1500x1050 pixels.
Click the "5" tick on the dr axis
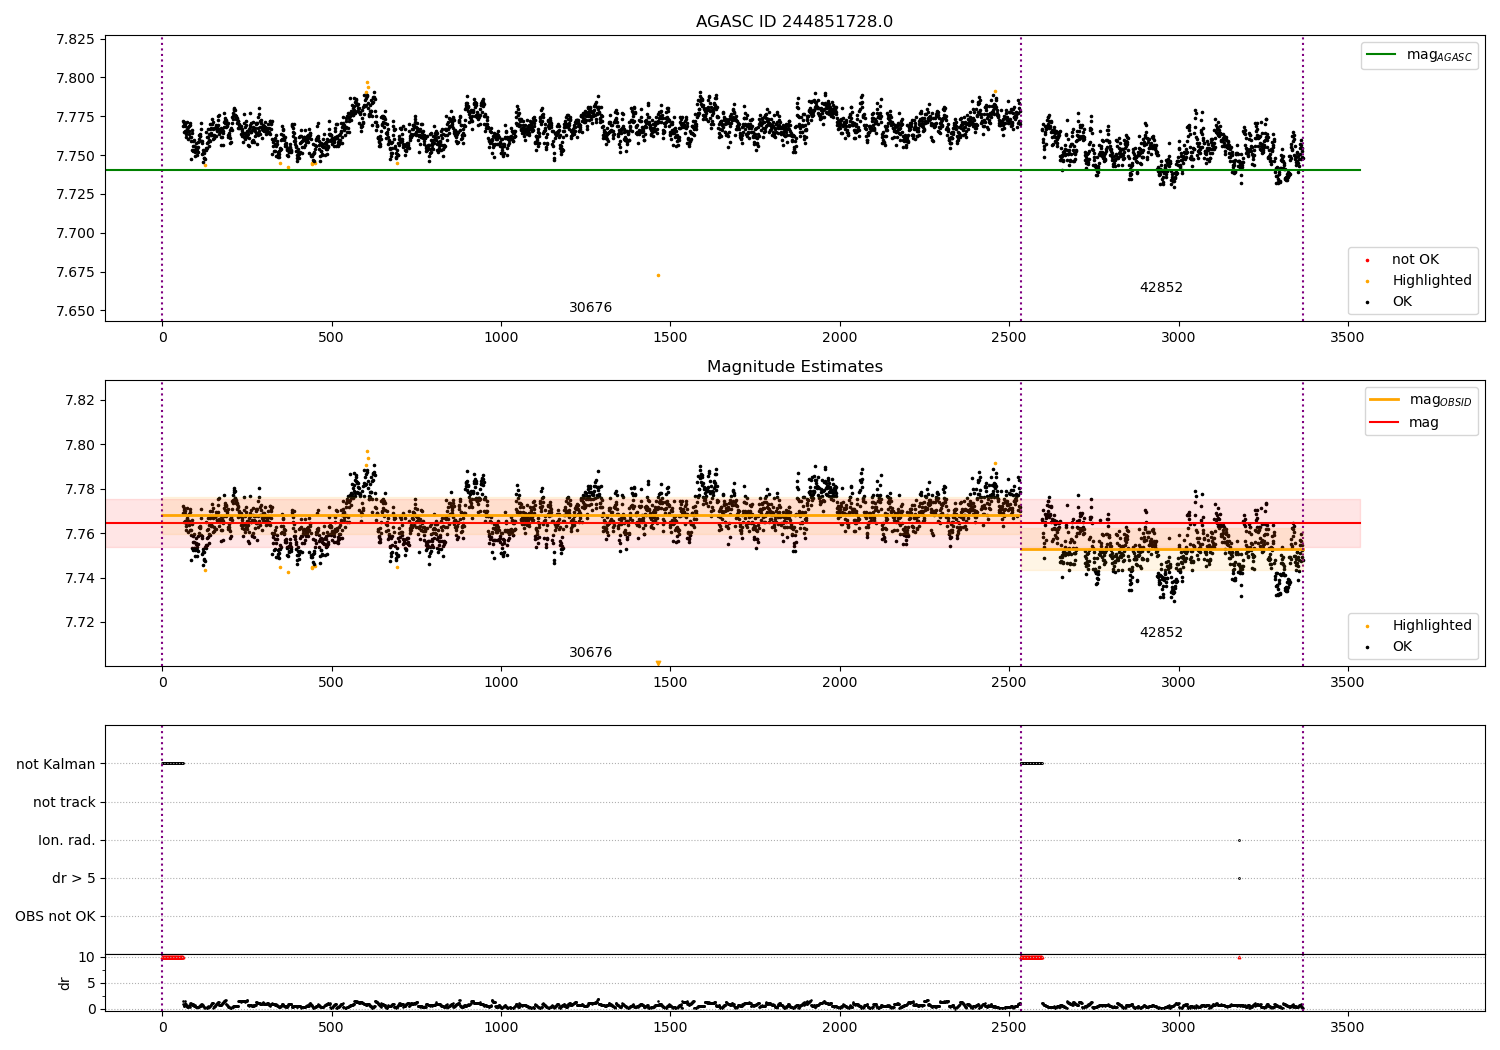pyautogui.click(x=91, y=983)
